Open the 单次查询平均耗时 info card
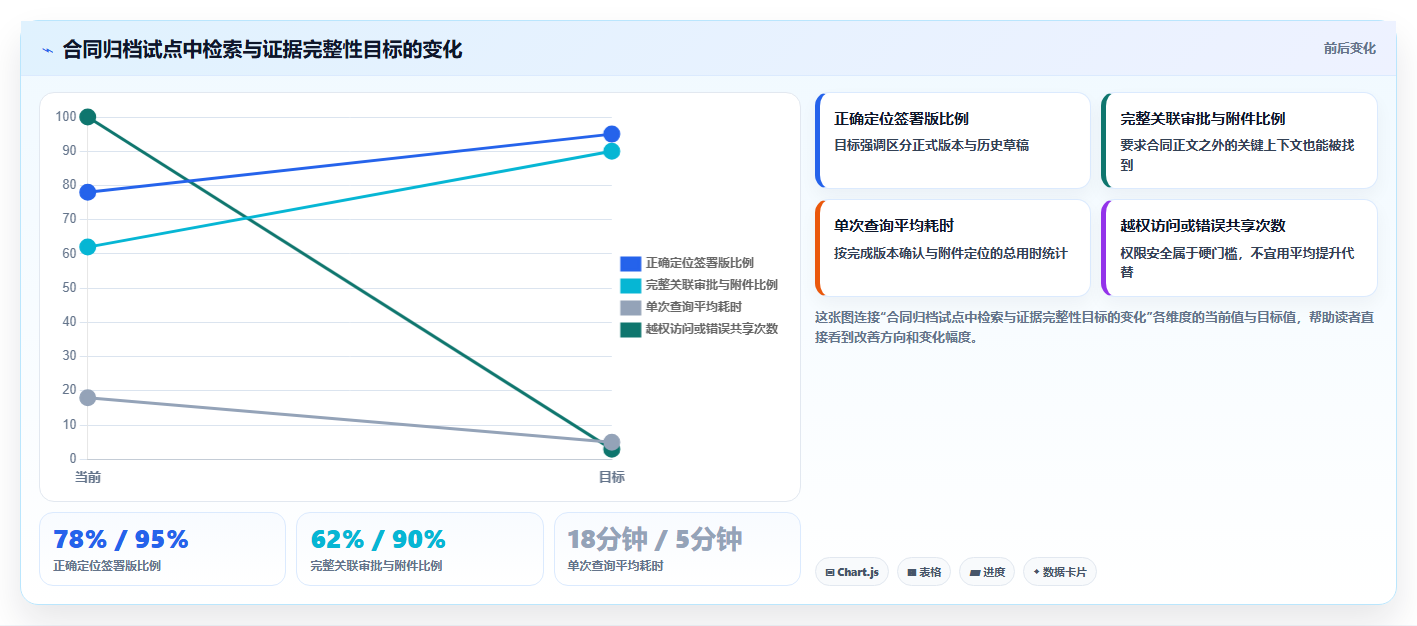 click(x=953, y=248)
